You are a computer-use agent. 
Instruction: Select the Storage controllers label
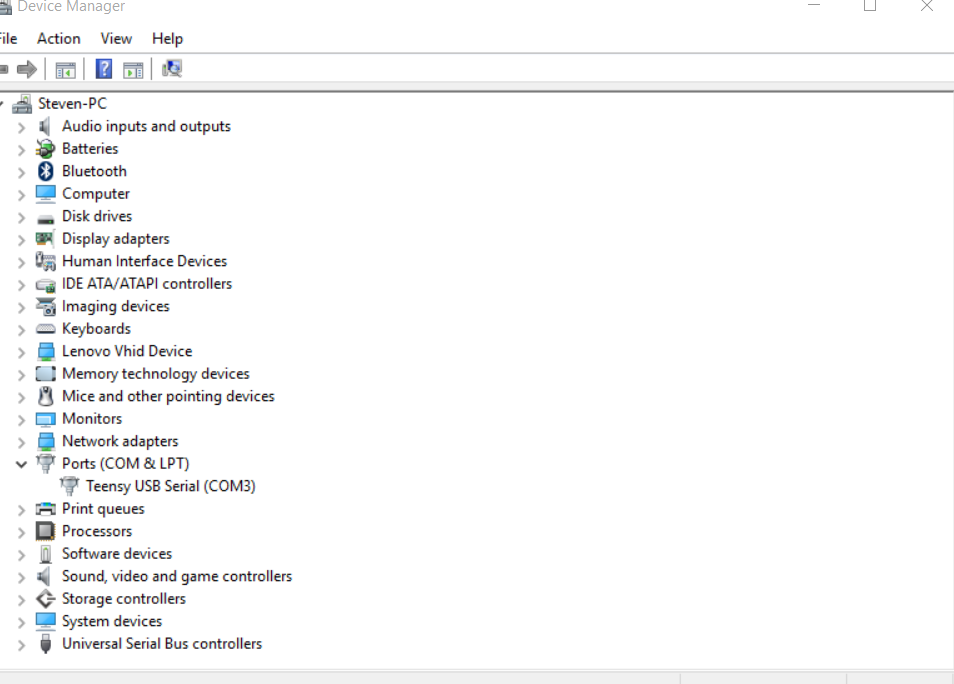tap(124, 599)
